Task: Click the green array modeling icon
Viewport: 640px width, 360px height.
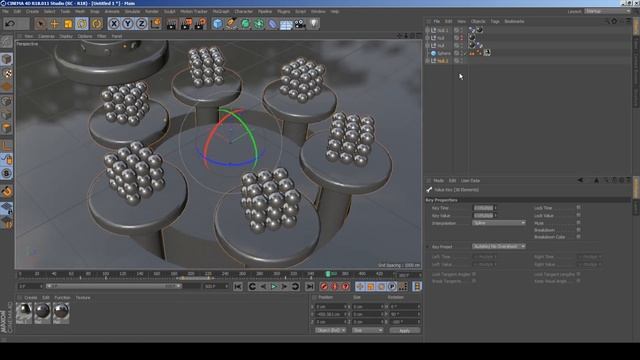Action: tap(259, 24)
